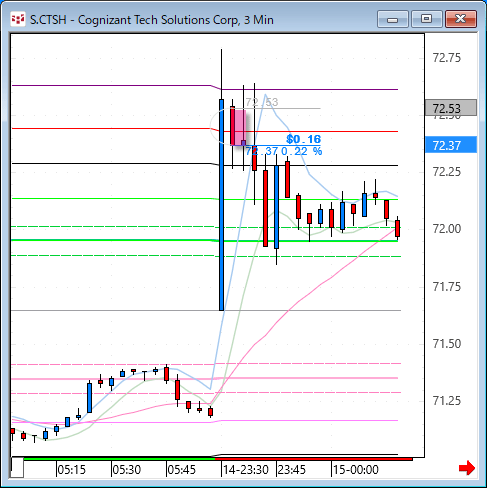The image size is (487, 488).
Task: Click the chart title S.CTSH Cognizant Tech Solutions
Action: (x=152, y=20)
